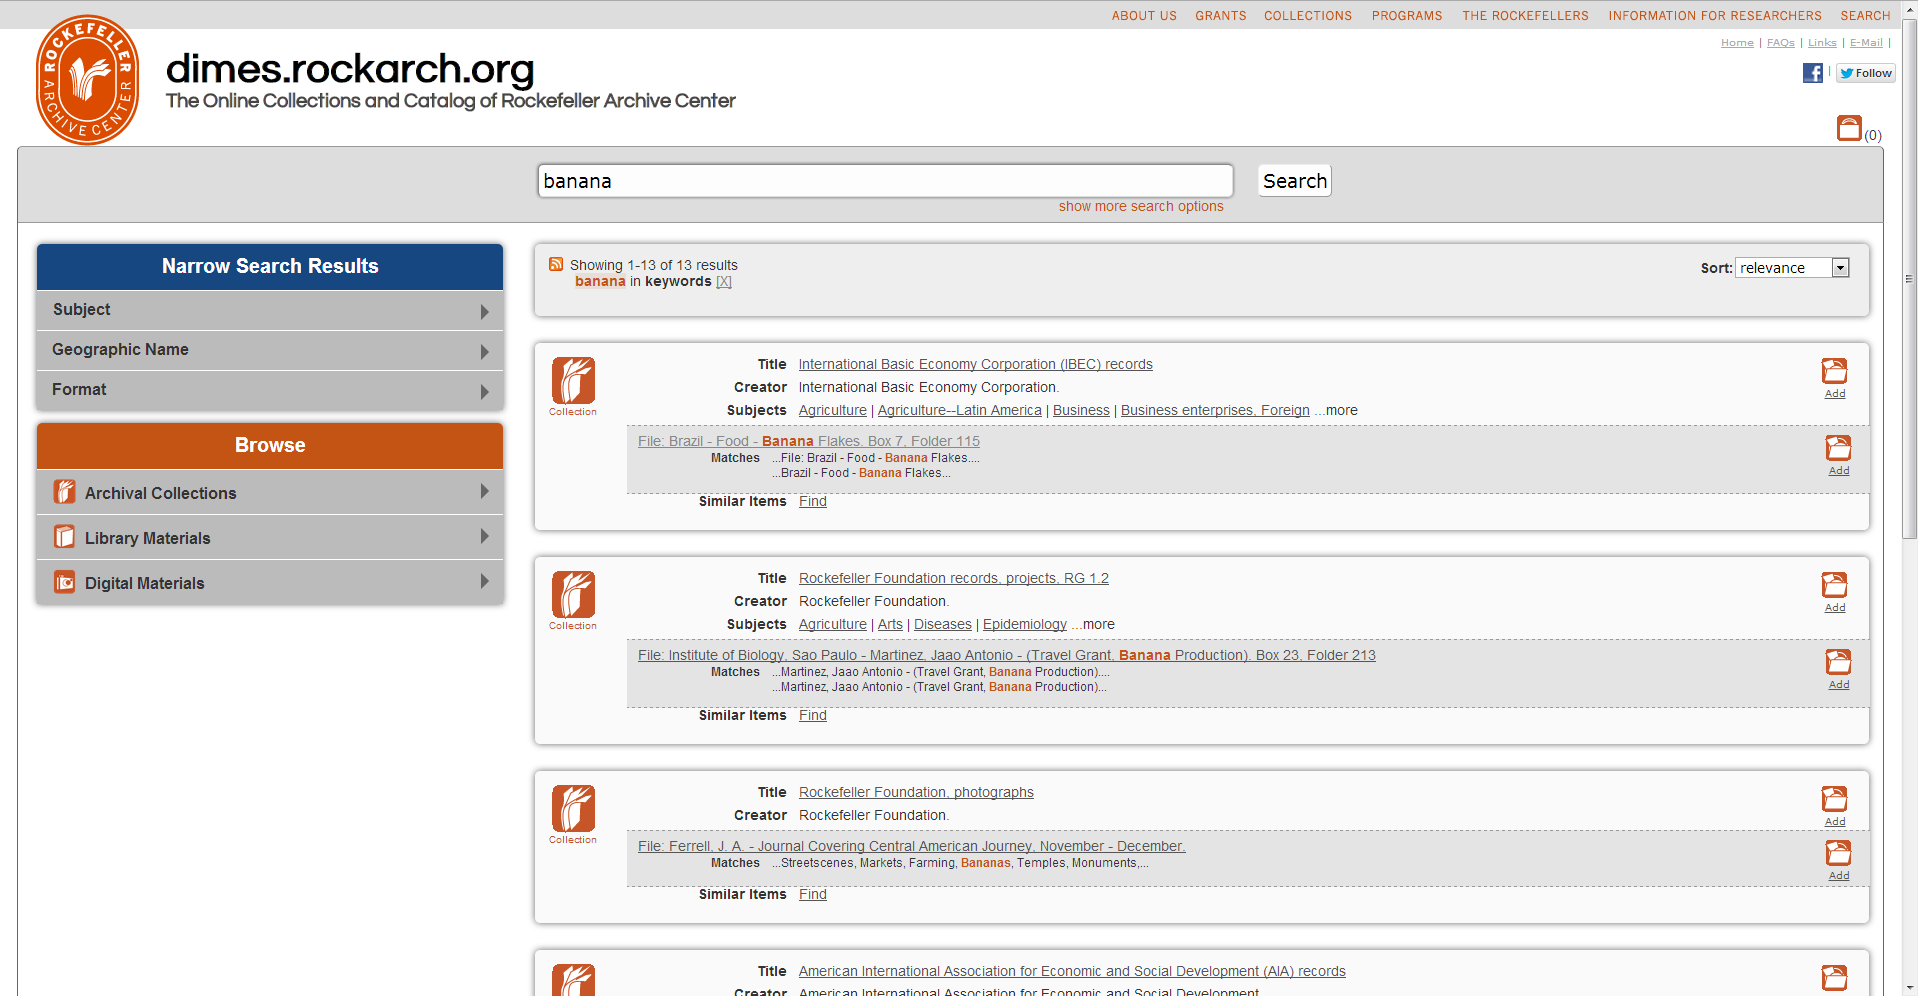The width and height of the screenshot is (1918, 996).
Task: Click the Digital Materials browse icon
Action: [65, 582]
